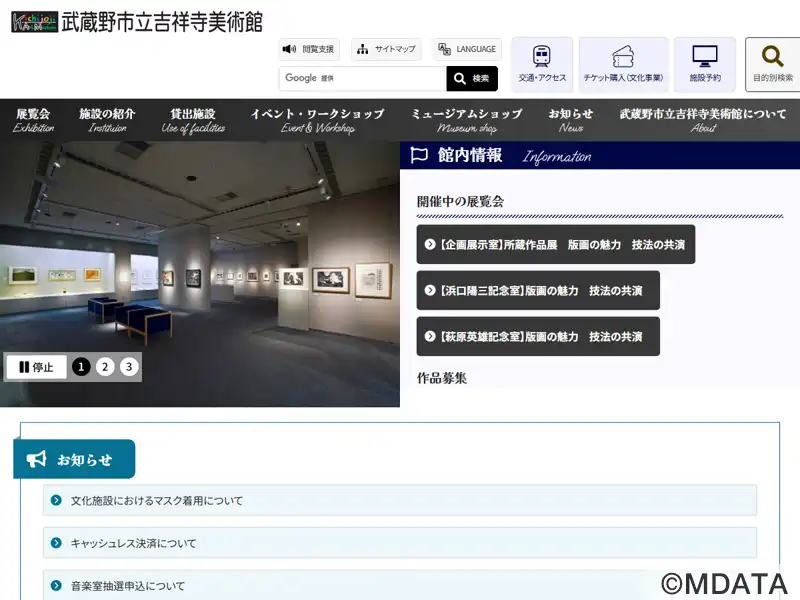Open サイトマップ sitemap icon
Screen dimensions: 800x600
tap(362, 49)
